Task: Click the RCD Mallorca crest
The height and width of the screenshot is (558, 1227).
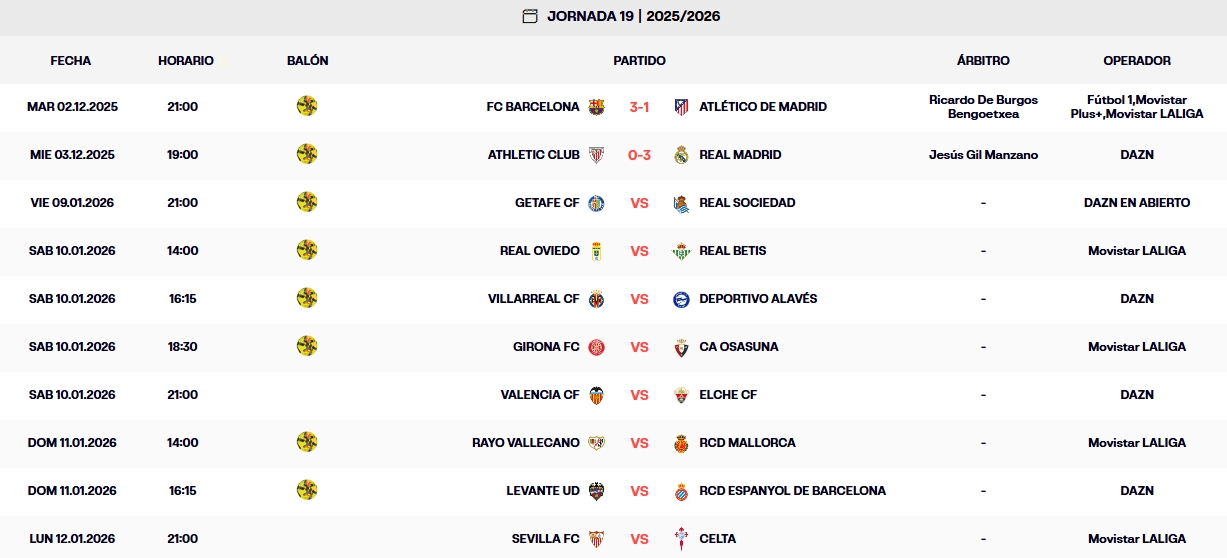Action: pyautogui.click(x=681, y=443)
